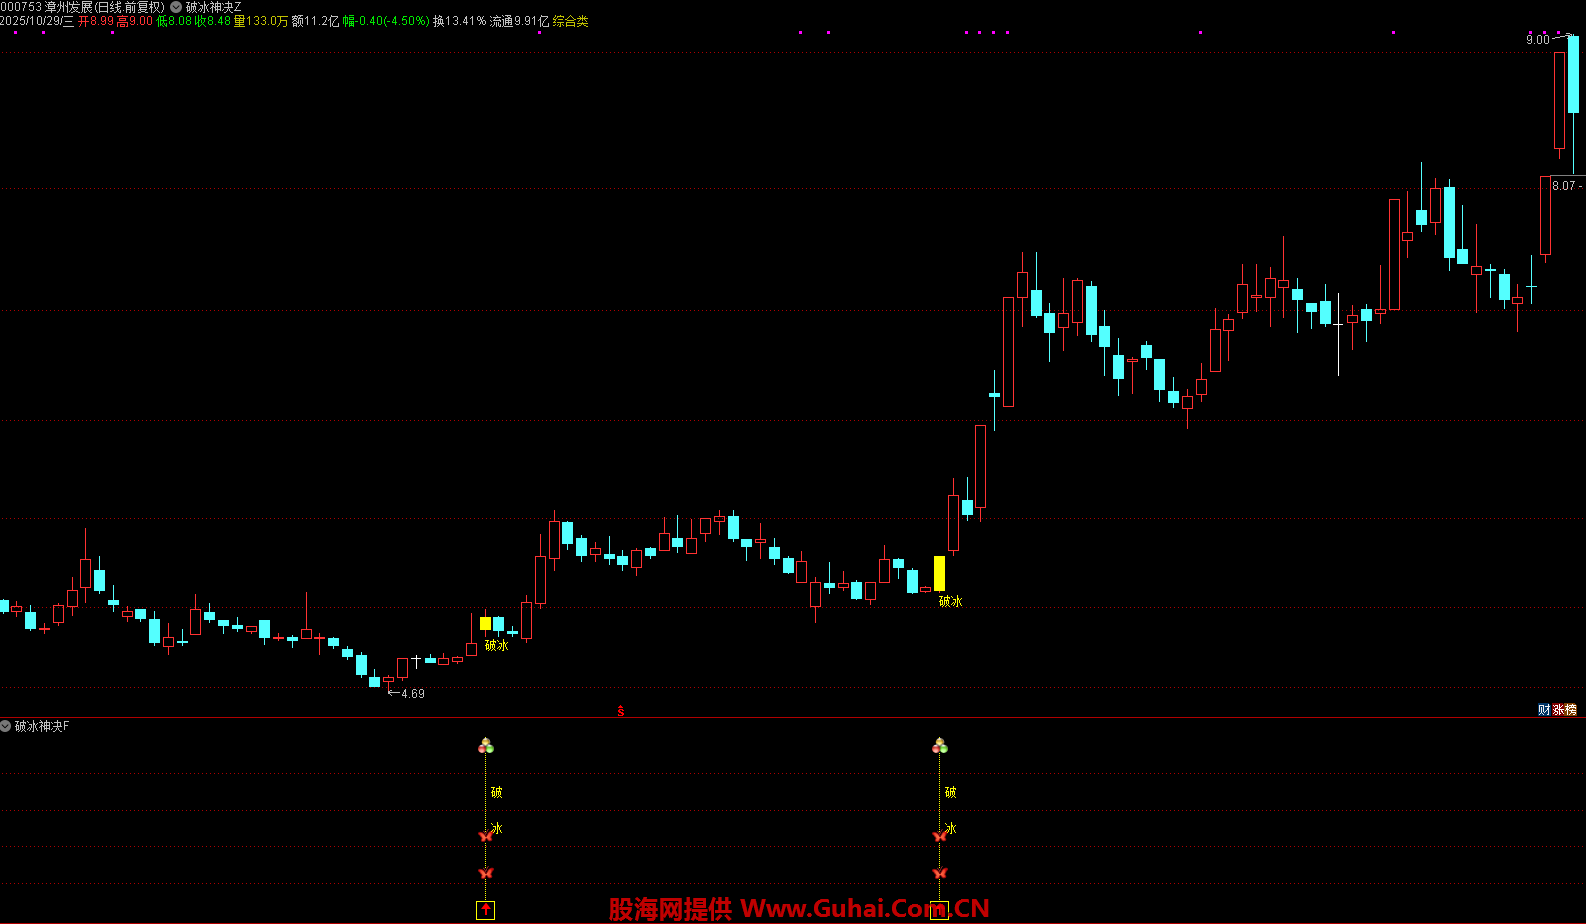The width and height of the screenshot is (1586, 924).
Task: Click the right lower red butterfly marker
Action: click(x=939, y=873)
